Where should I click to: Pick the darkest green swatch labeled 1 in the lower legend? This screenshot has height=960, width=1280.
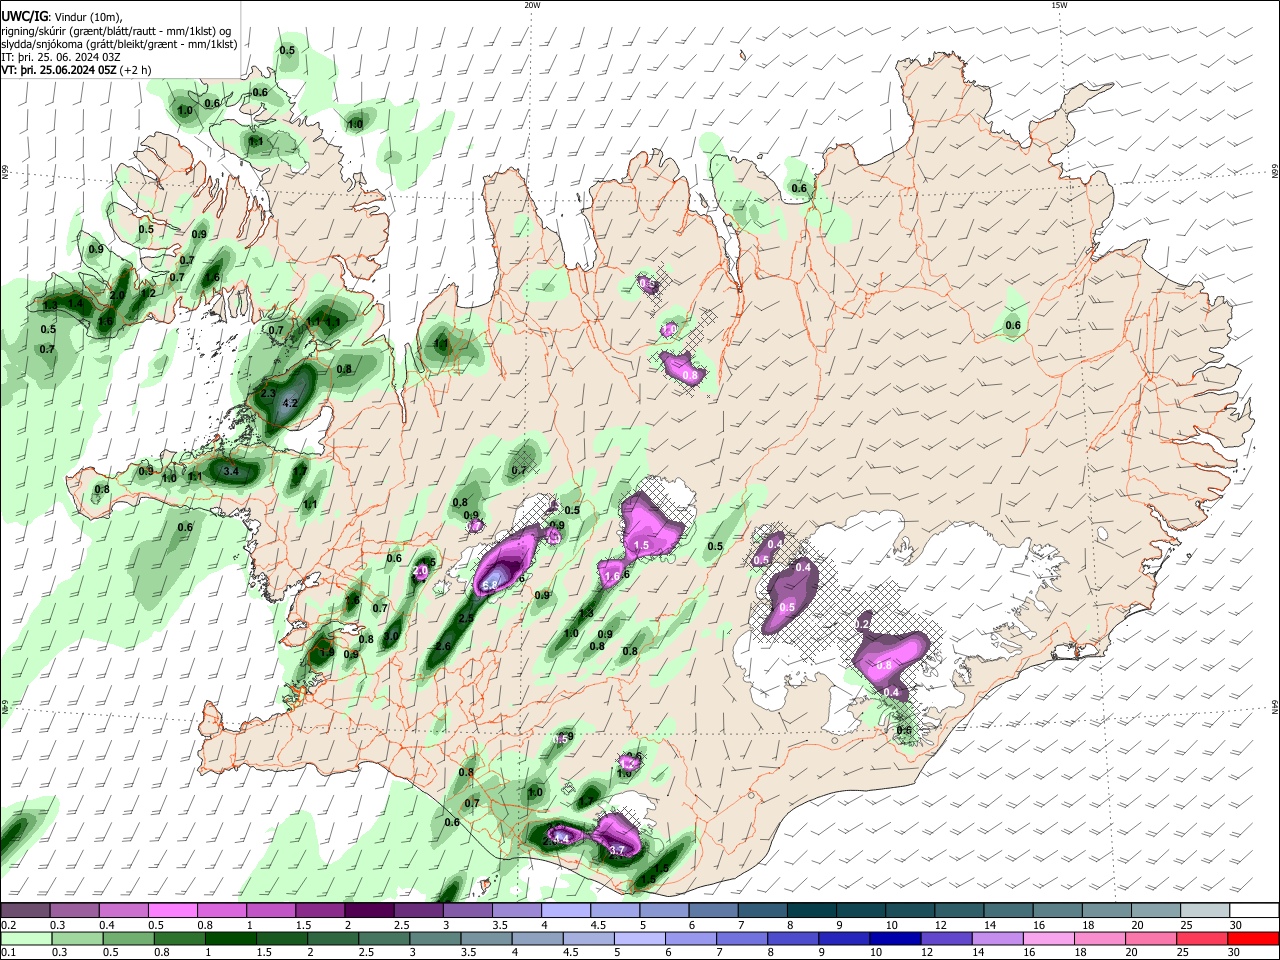coord(229,939)
